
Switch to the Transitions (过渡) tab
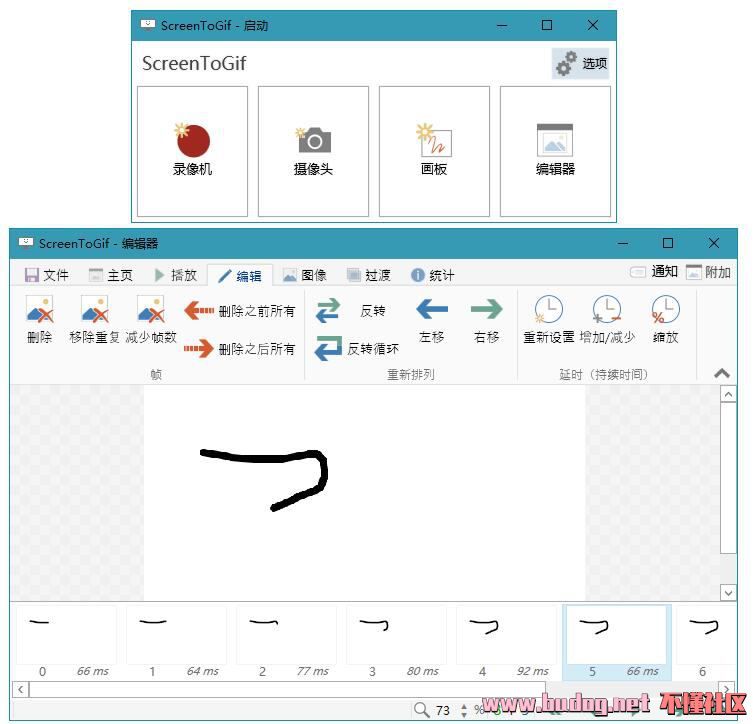click(369, 275)
